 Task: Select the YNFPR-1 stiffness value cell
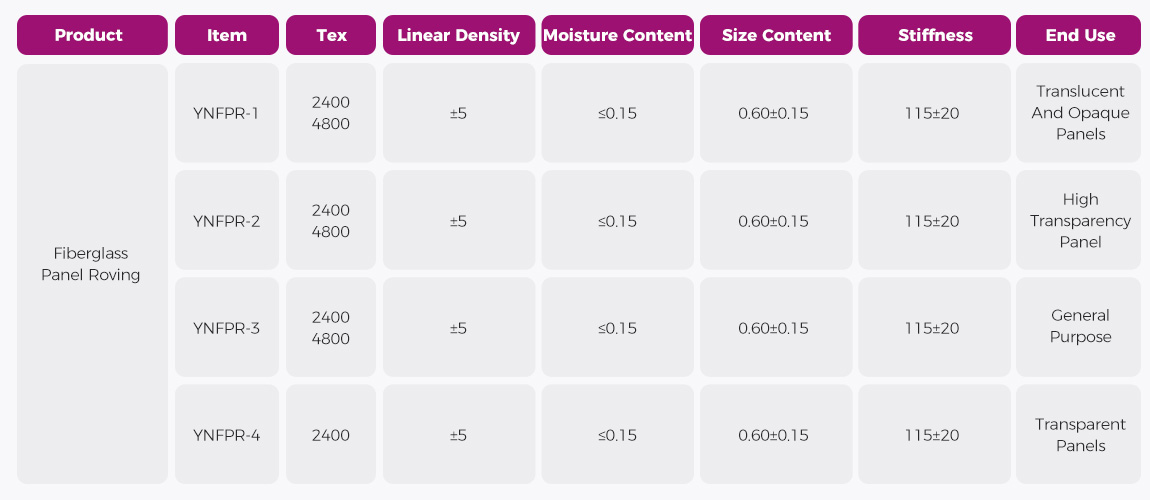pos(932,113)
